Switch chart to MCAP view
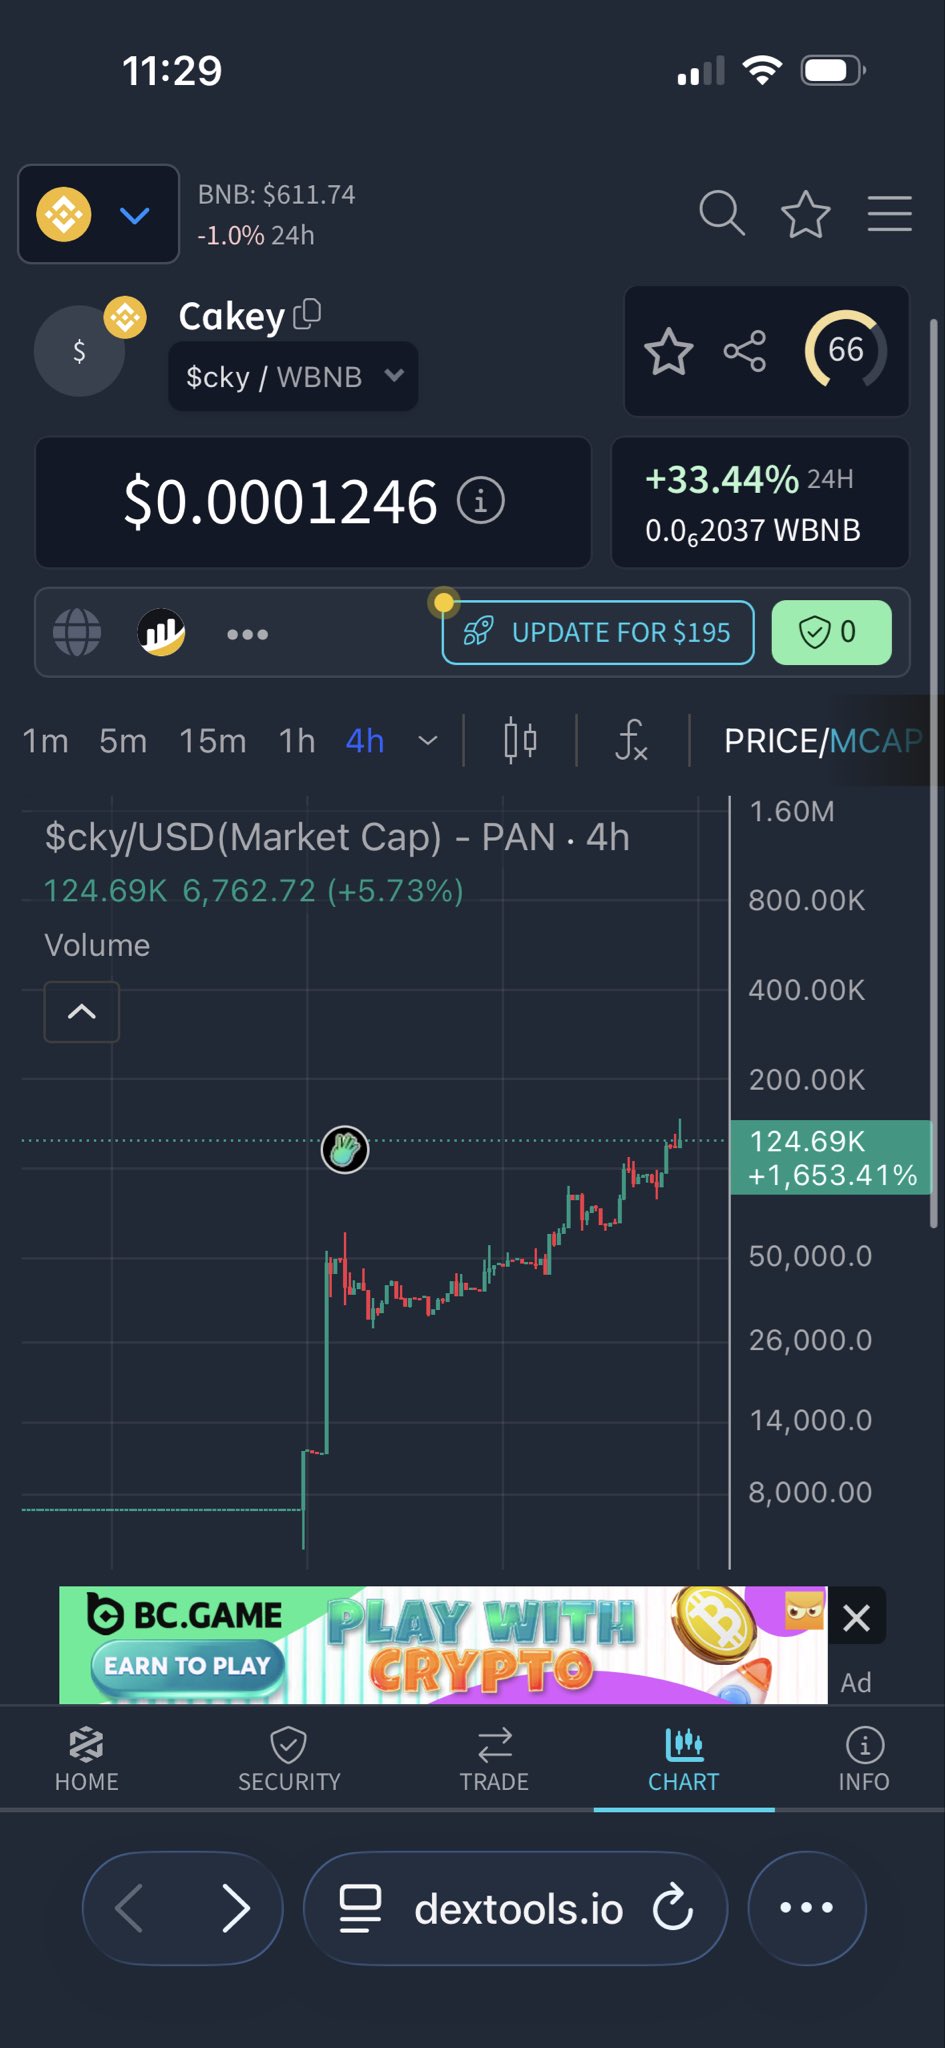This screenshot has width=945, height=2048. click(x=875, y=741)
